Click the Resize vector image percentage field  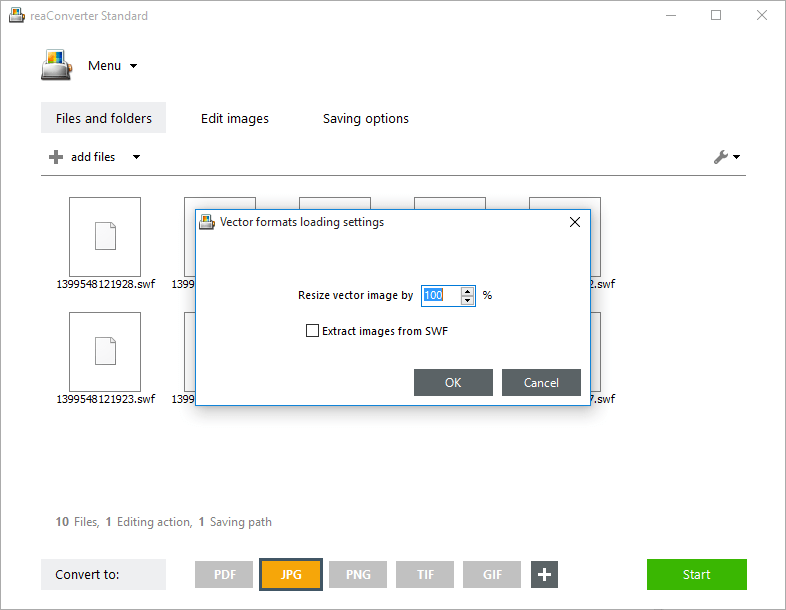[441, 295]
